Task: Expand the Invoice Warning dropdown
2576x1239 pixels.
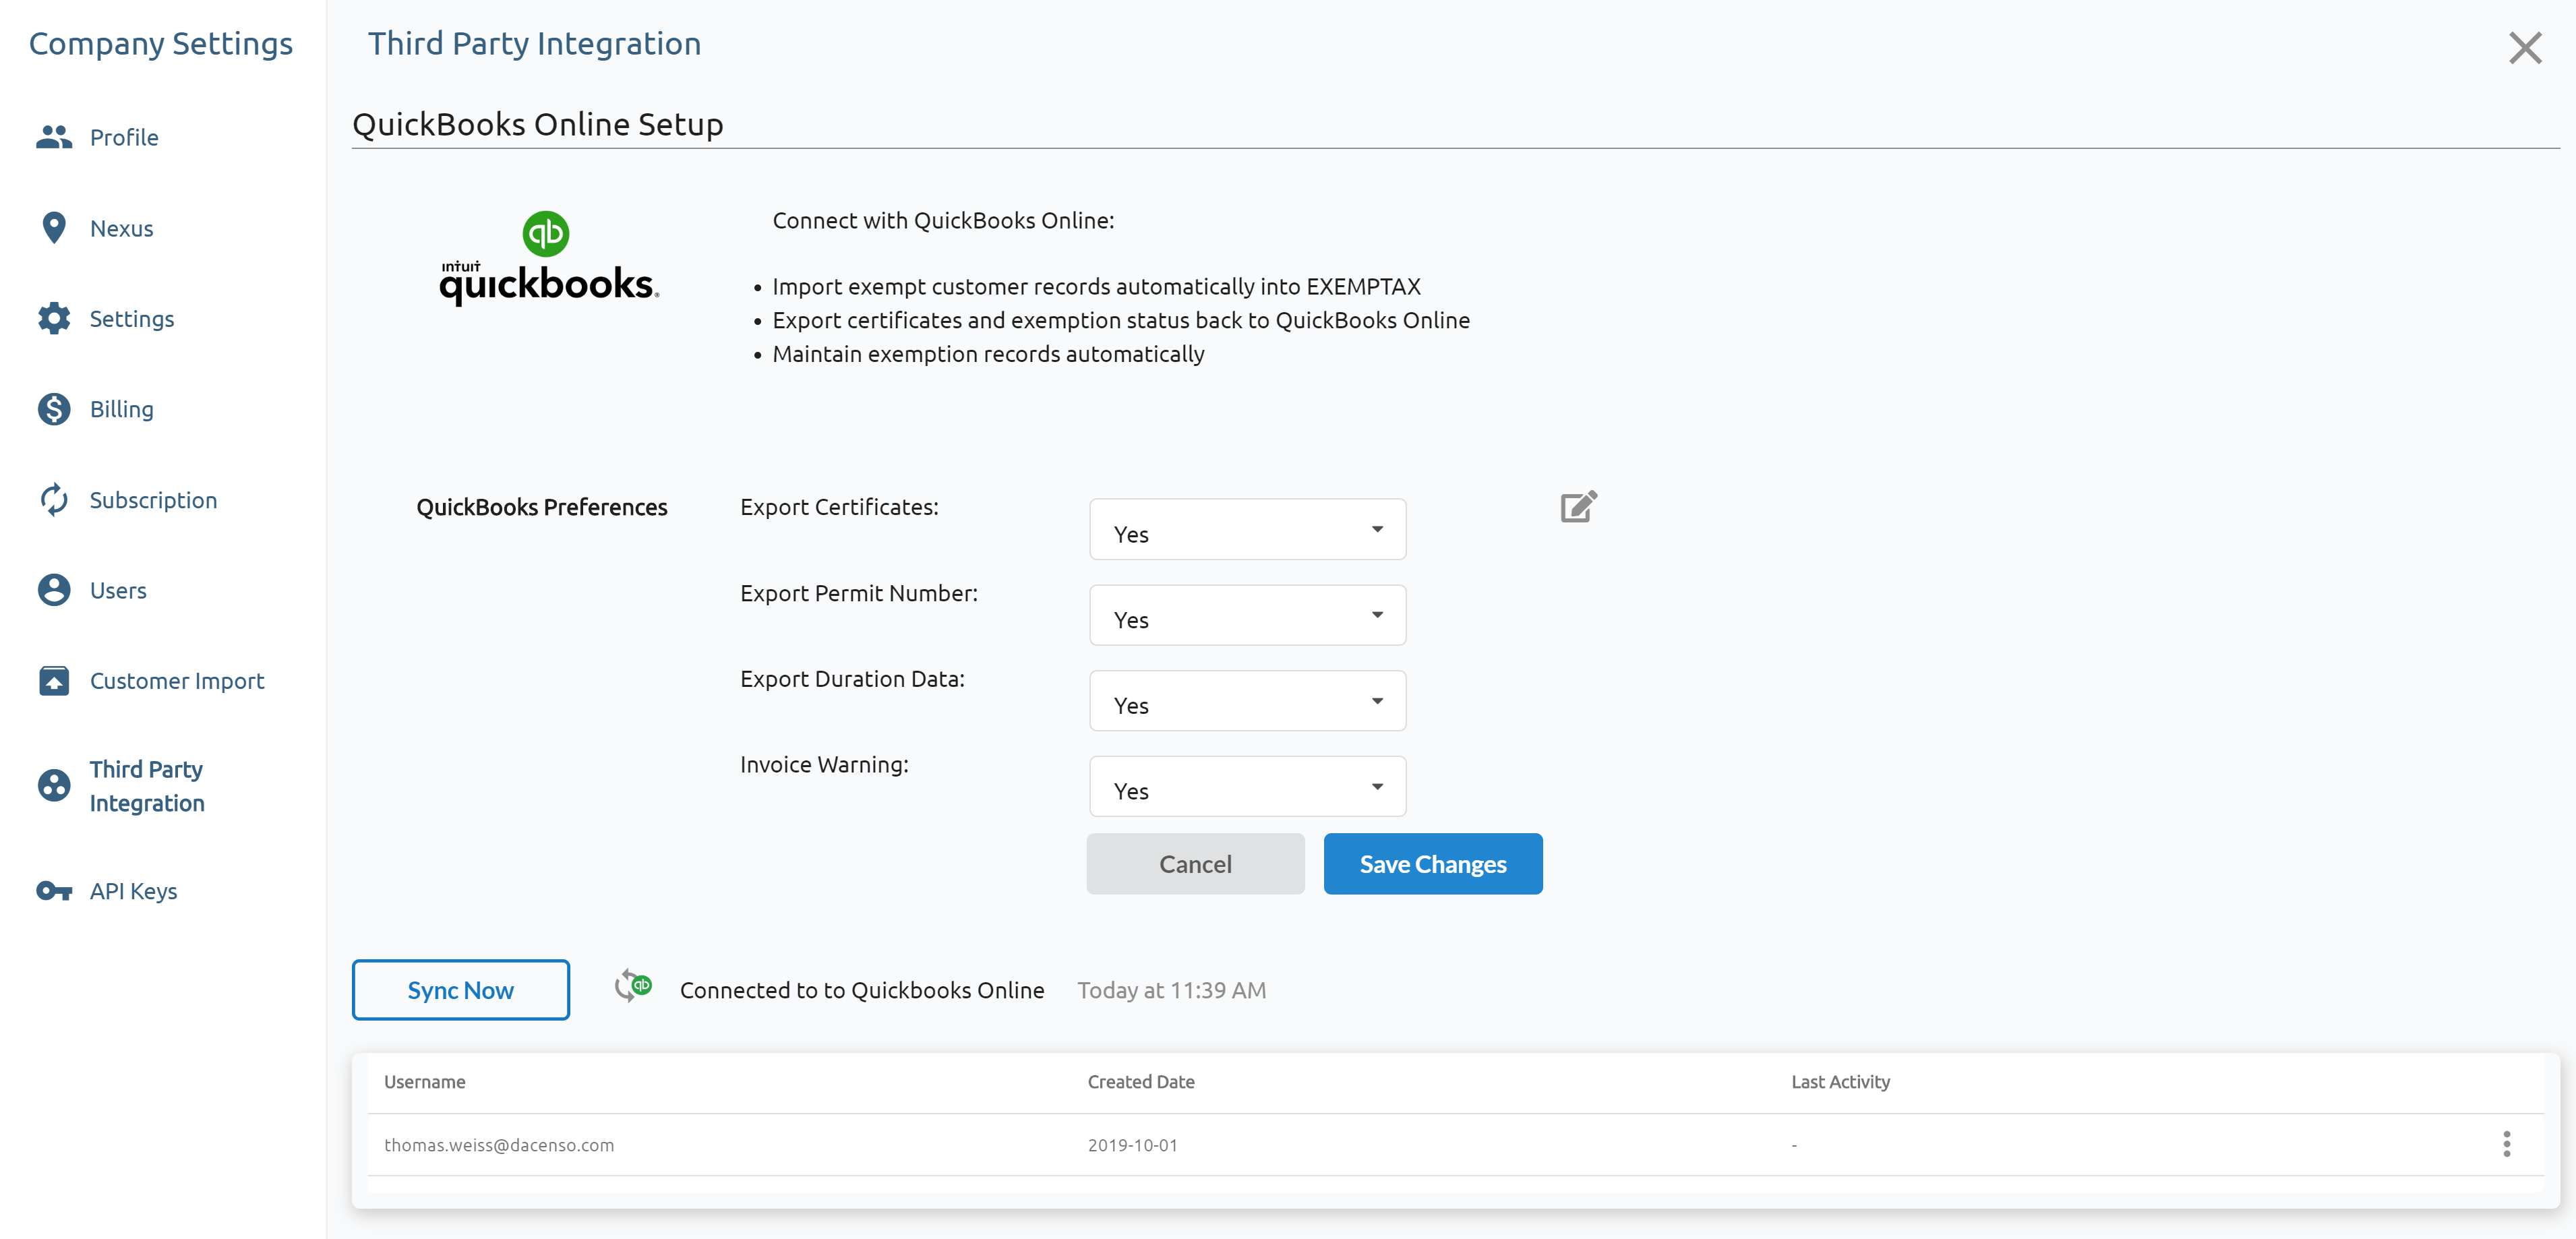Action: 1247,786
